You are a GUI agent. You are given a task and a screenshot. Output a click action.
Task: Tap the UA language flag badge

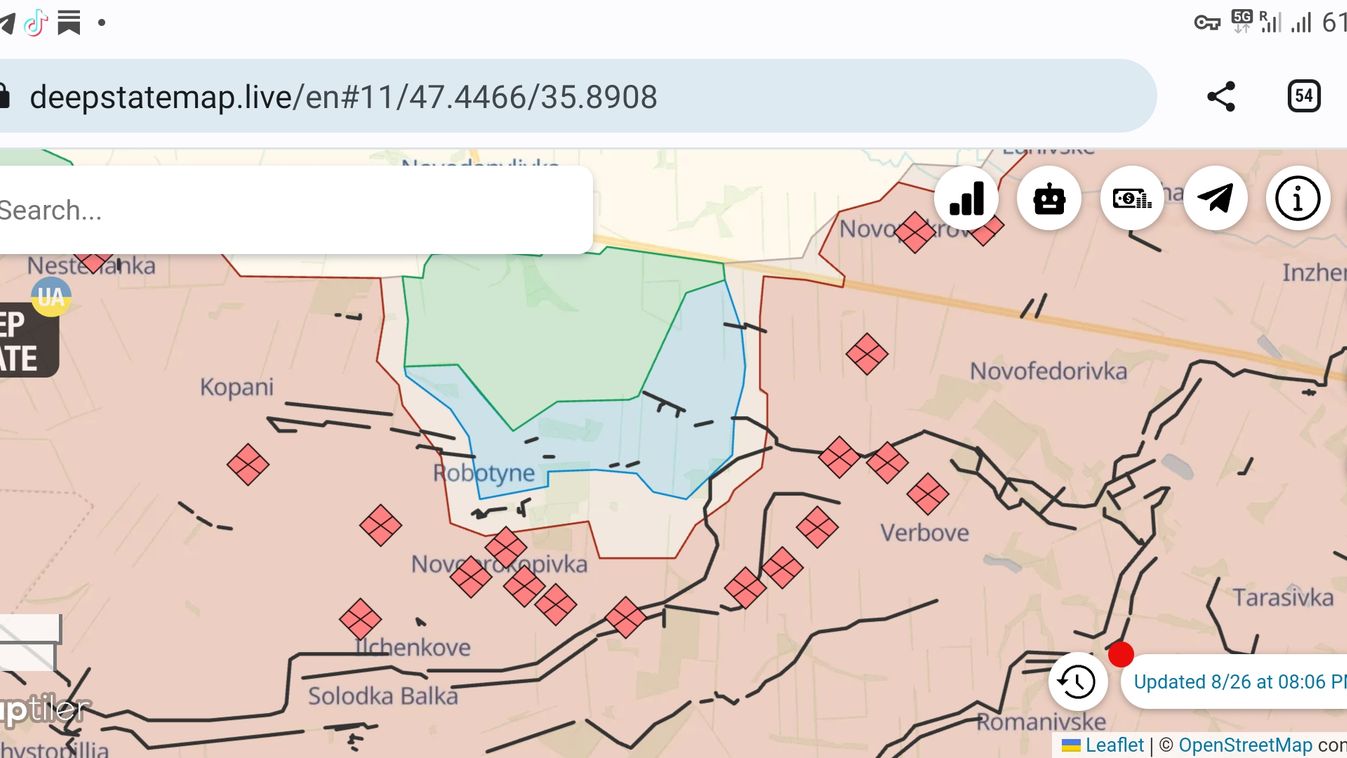point(50,296)
